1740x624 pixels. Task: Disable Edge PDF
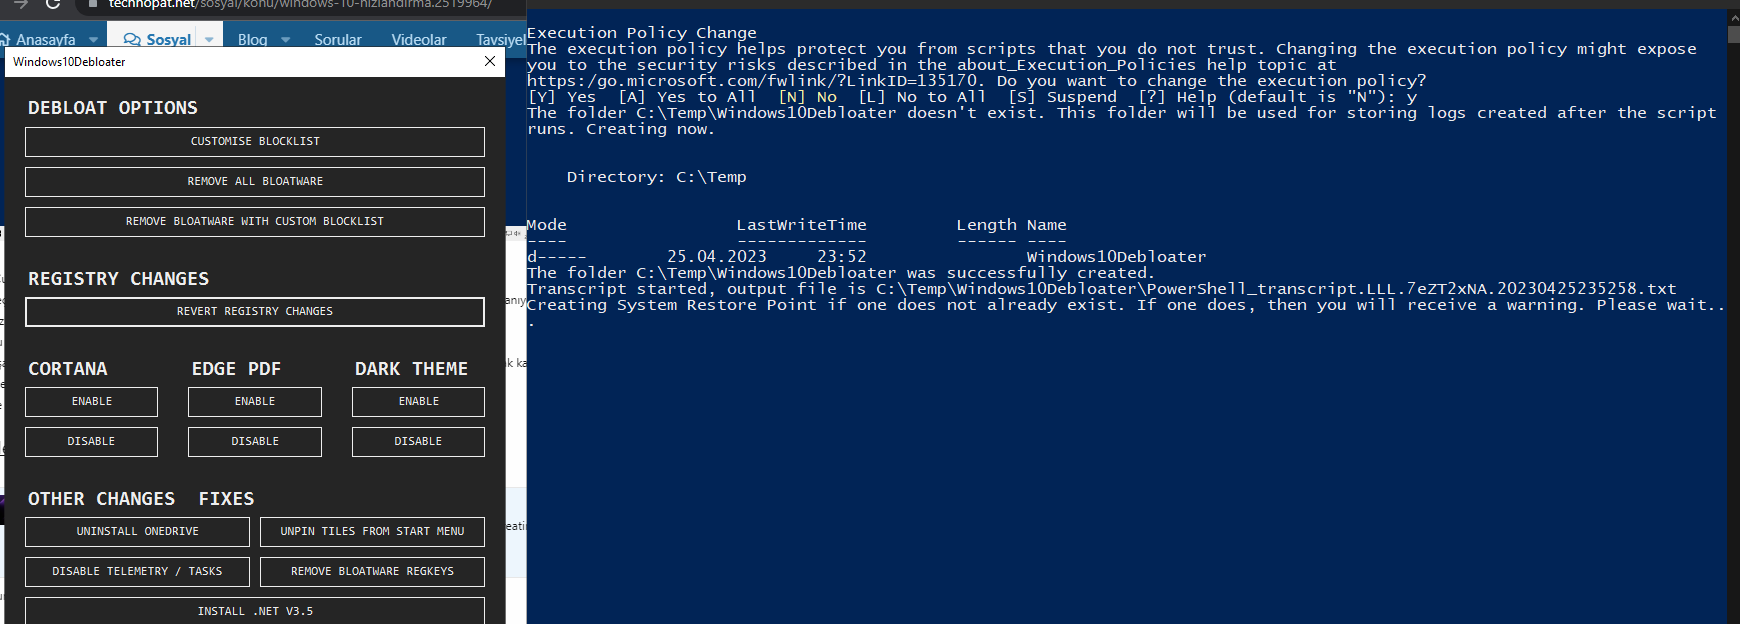(255, 441)
